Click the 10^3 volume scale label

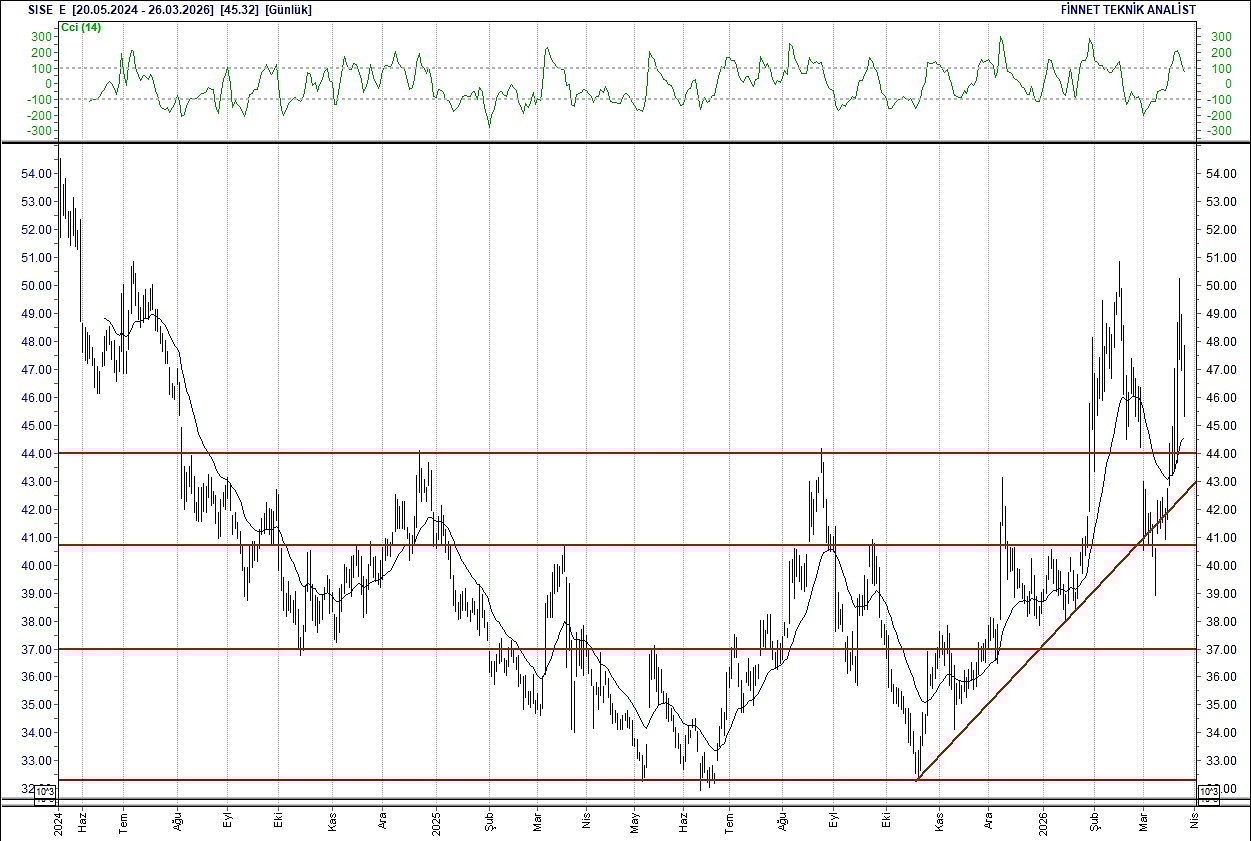(44, 790)
